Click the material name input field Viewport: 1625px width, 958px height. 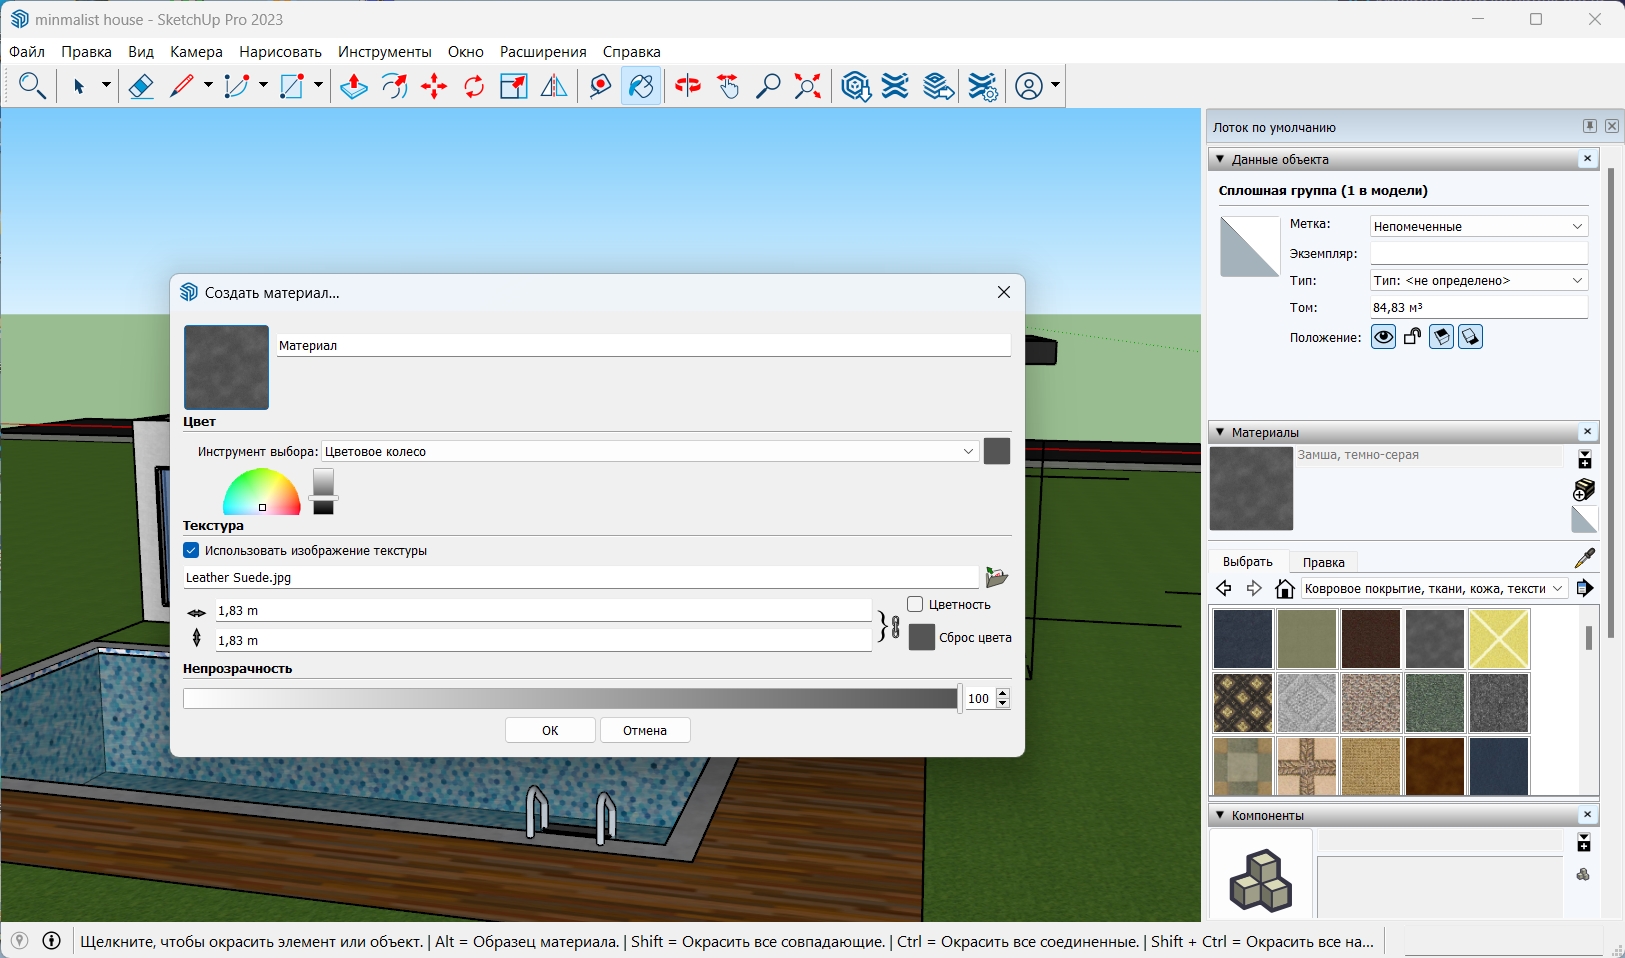(x=643, y=345)
